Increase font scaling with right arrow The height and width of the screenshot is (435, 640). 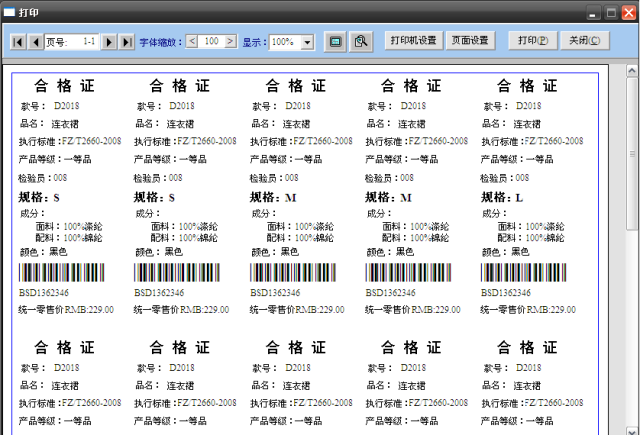point(230,42)
